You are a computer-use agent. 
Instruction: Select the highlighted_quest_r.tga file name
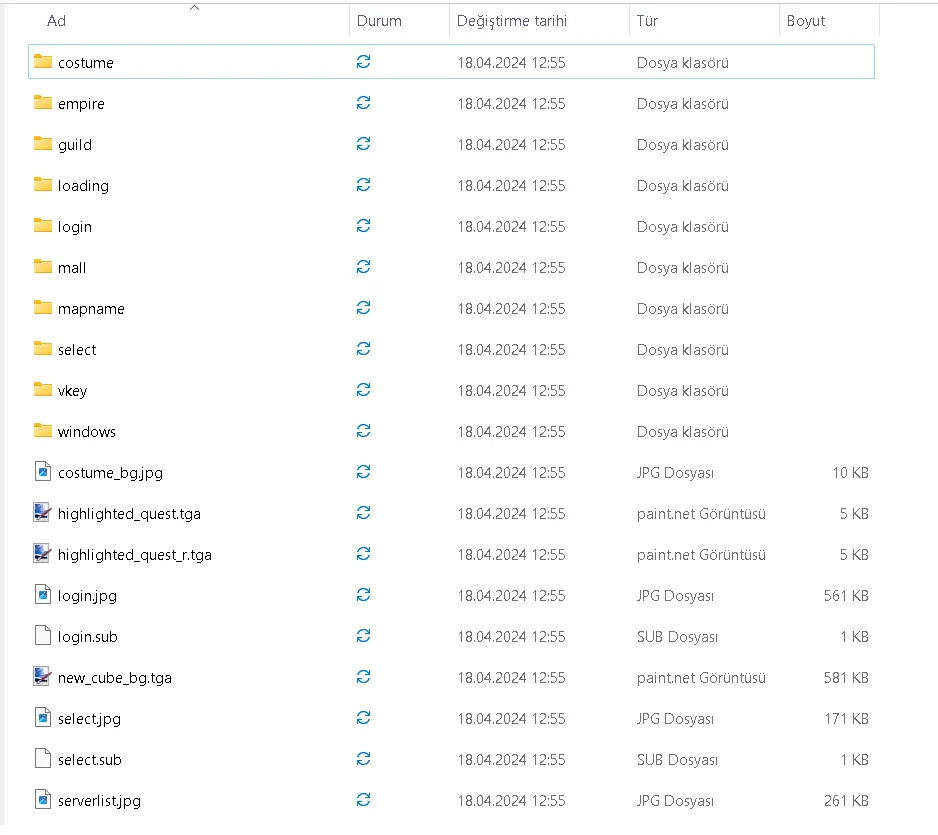(x=135, y=555)
